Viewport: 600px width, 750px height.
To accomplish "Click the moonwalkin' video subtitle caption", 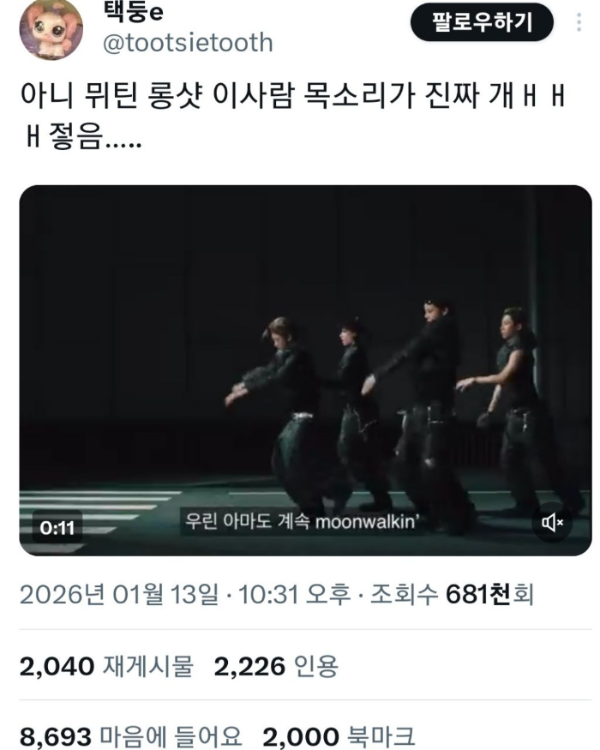I will click(x=302, y=521).
